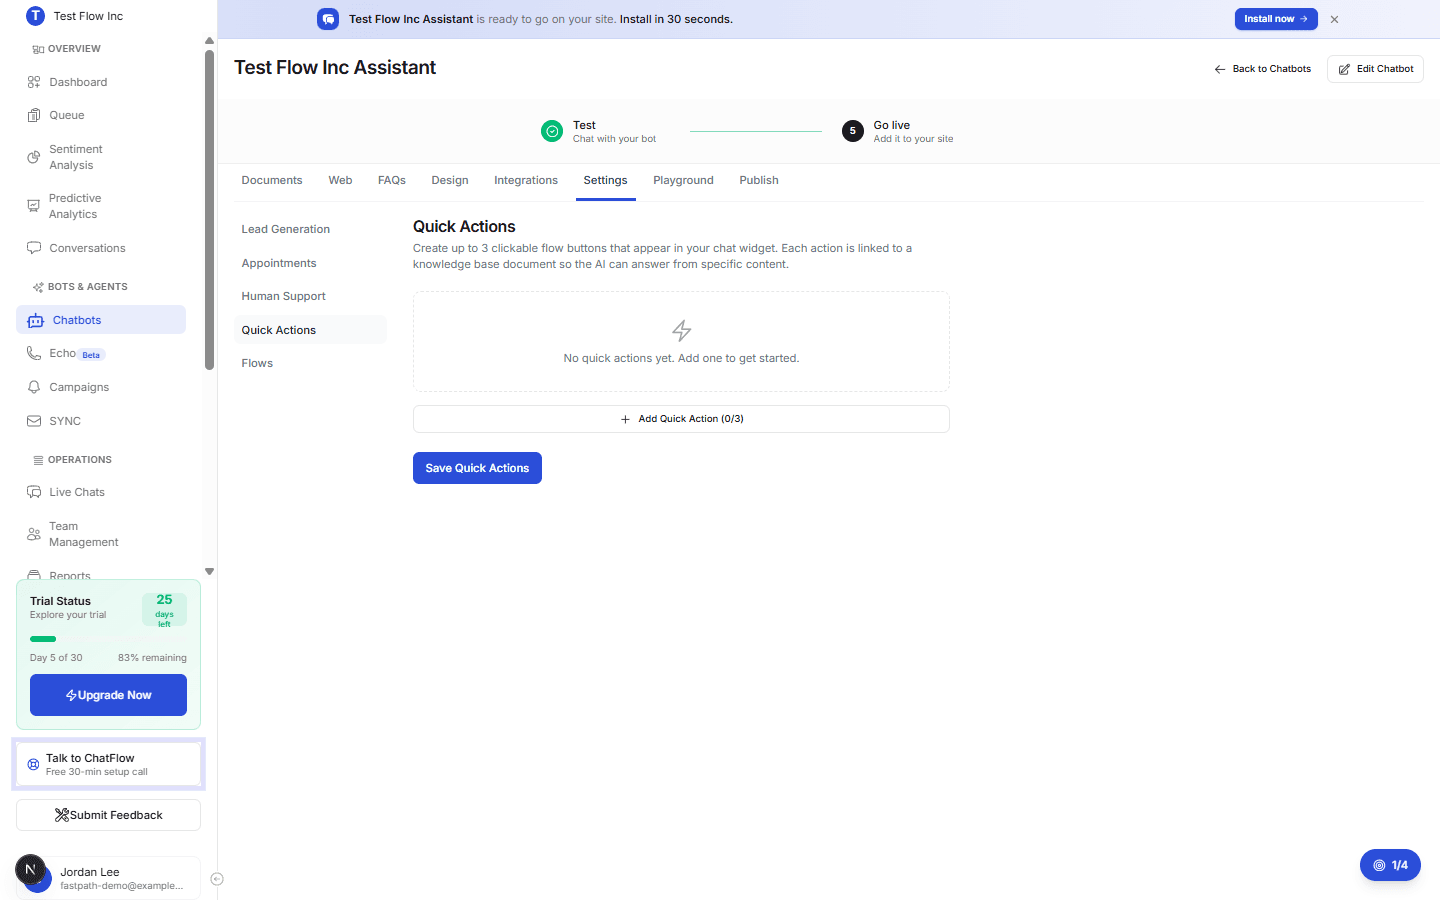Image resolution: width=1440 pixels, height=900 pixels.
Task: Click the Back to Chatbots arrow icon
Action: 1220,69
